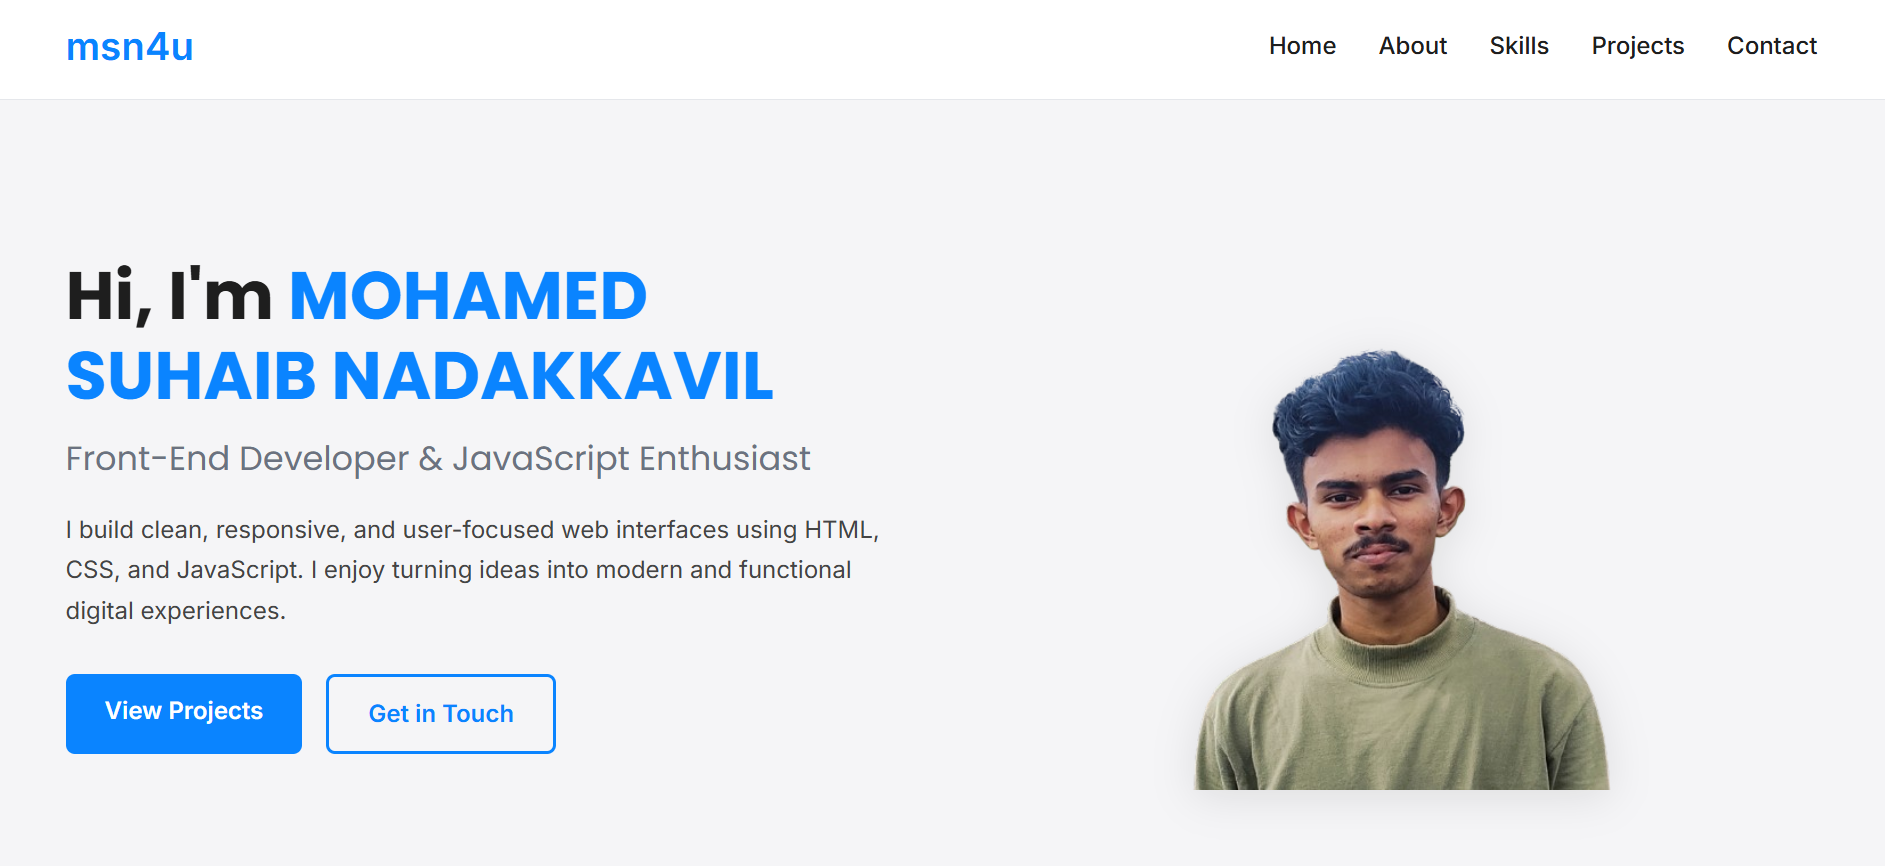The height and width of the screenshot is (866, 1885).
Task: Click the Get in Touch button
Action: (x=441, y=713)
